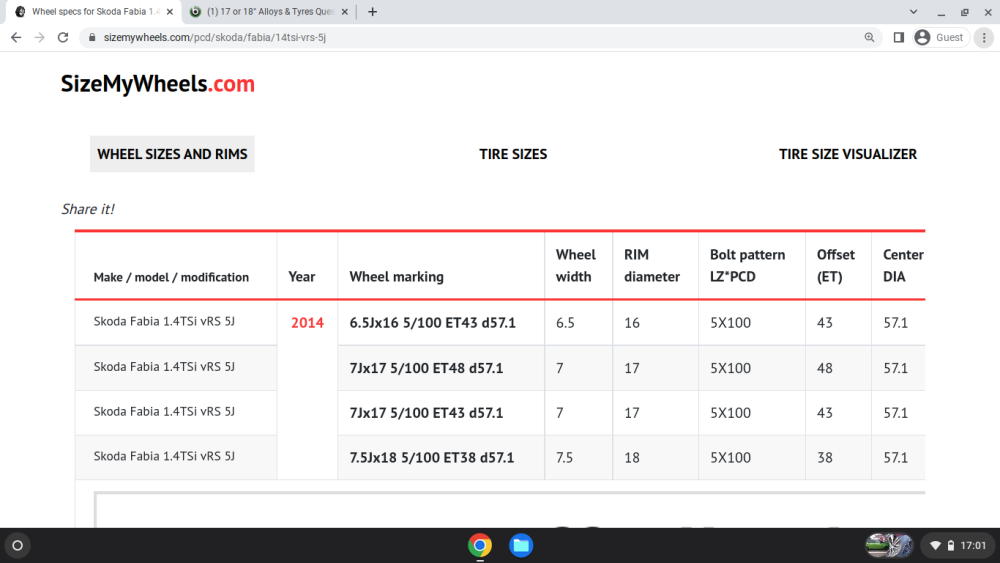Viewport: 1000px width, 563px height.
Task: Toggle the browser side panel icon
Action: click(x=899, y=38)
